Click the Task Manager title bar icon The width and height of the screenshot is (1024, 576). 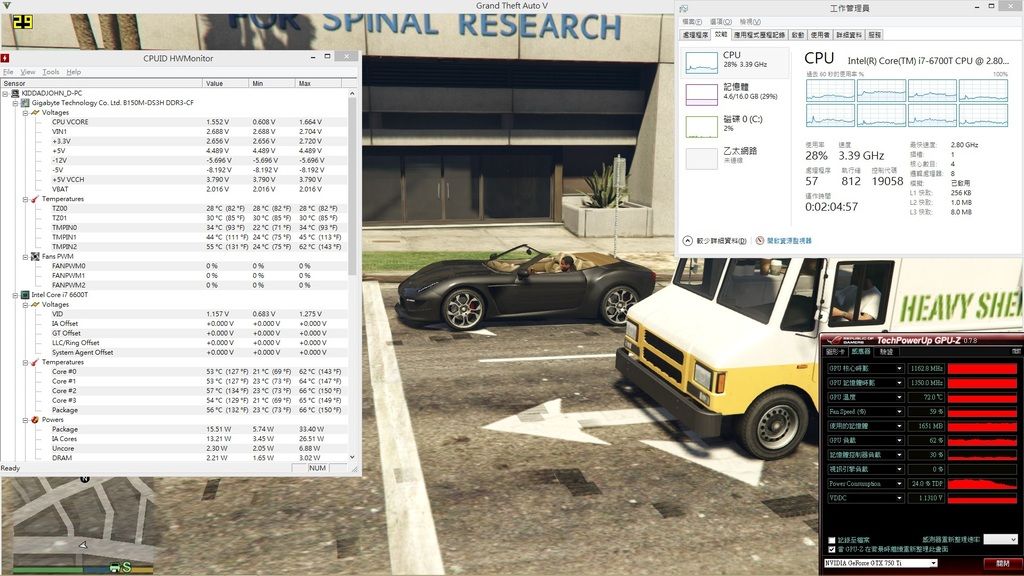(684, 8)
